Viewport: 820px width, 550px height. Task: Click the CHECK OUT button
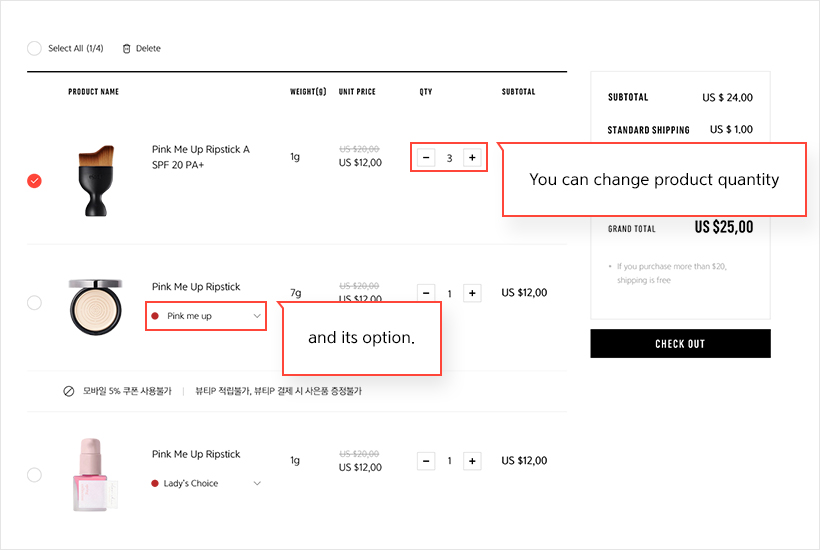point(680,343)
